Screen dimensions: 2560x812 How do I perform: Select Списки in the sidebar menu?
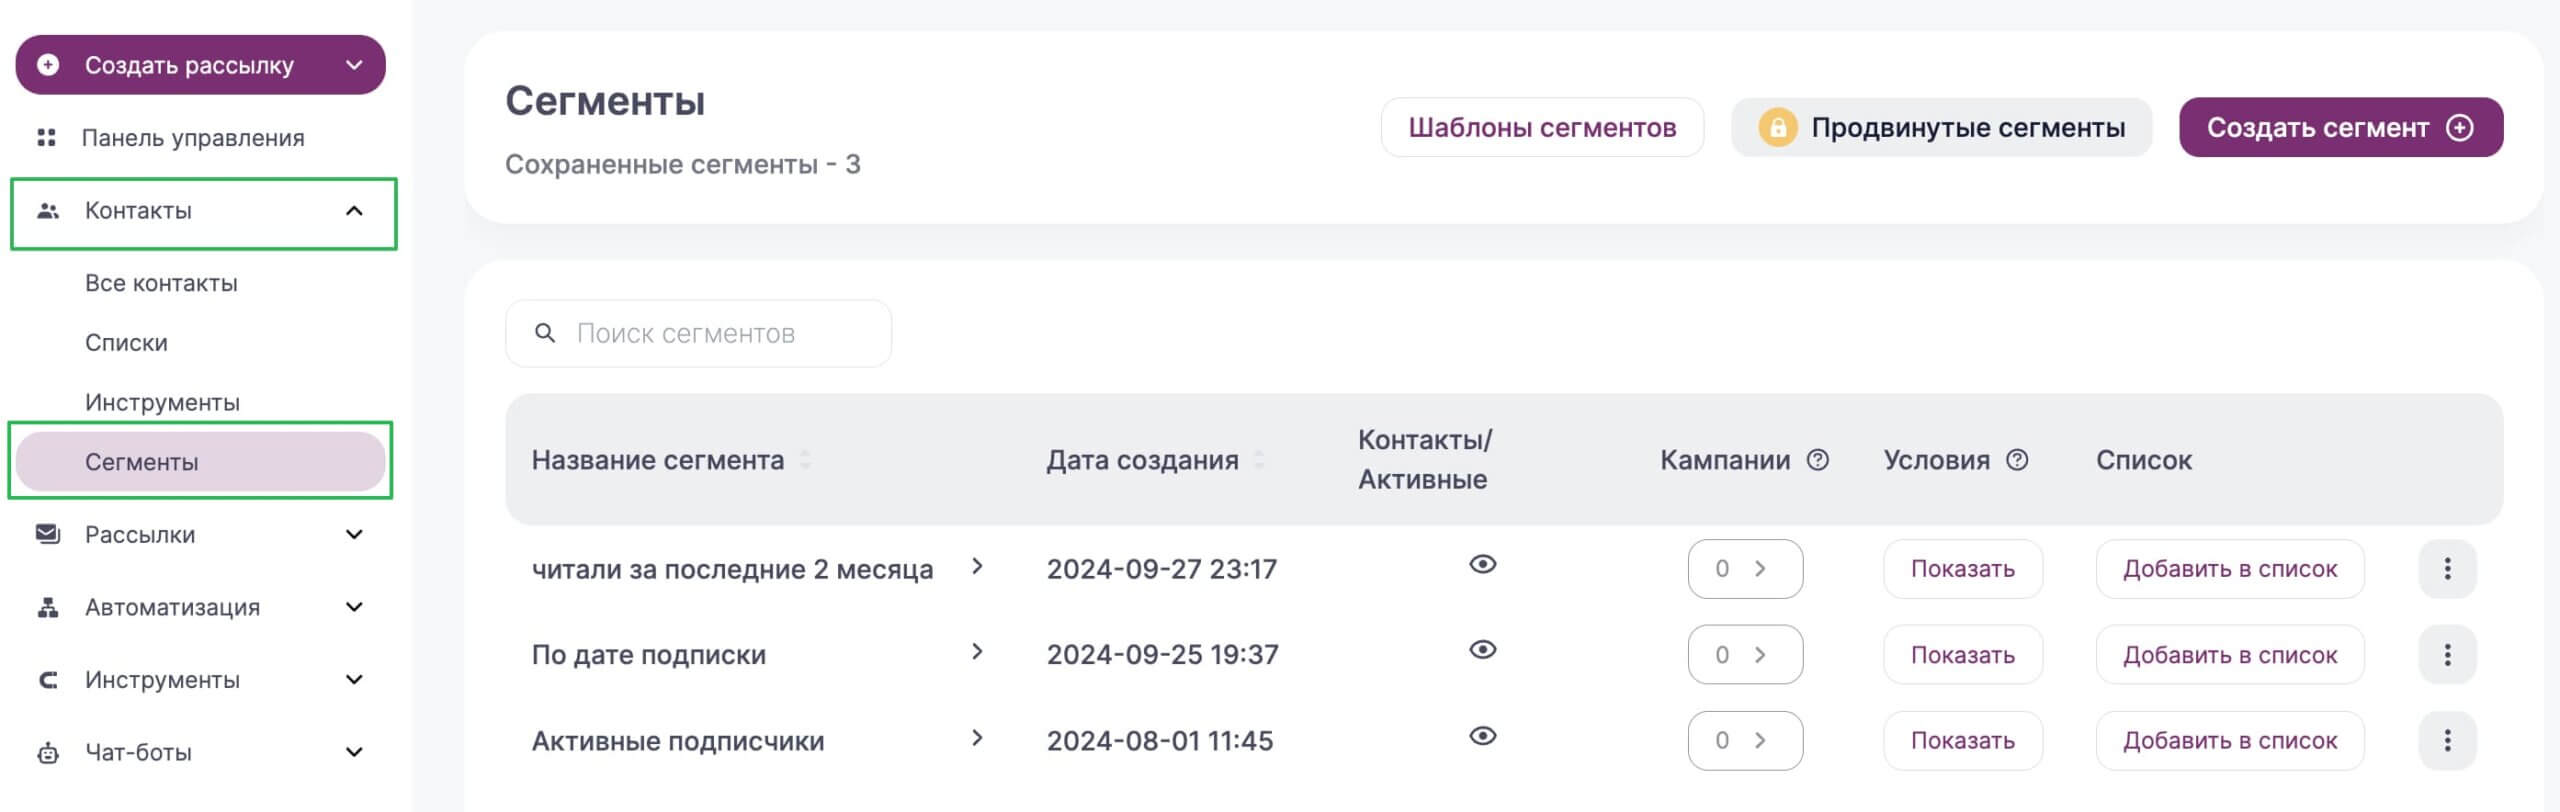point(126,343)
